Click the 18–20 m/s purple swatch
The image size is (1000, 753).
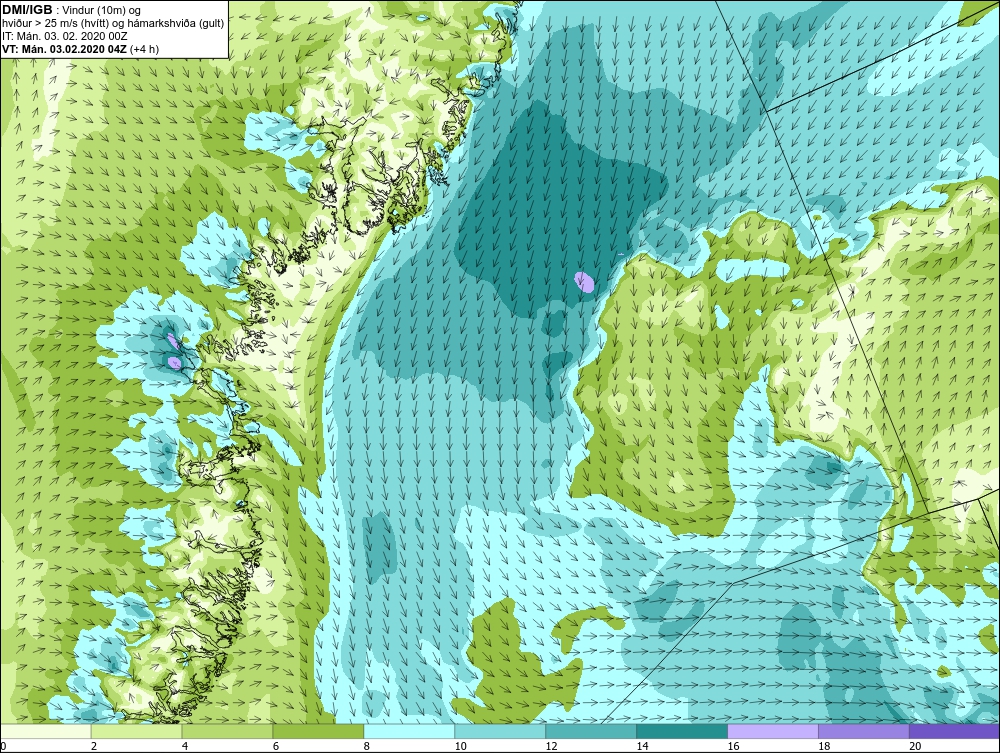tap(864, 731)
